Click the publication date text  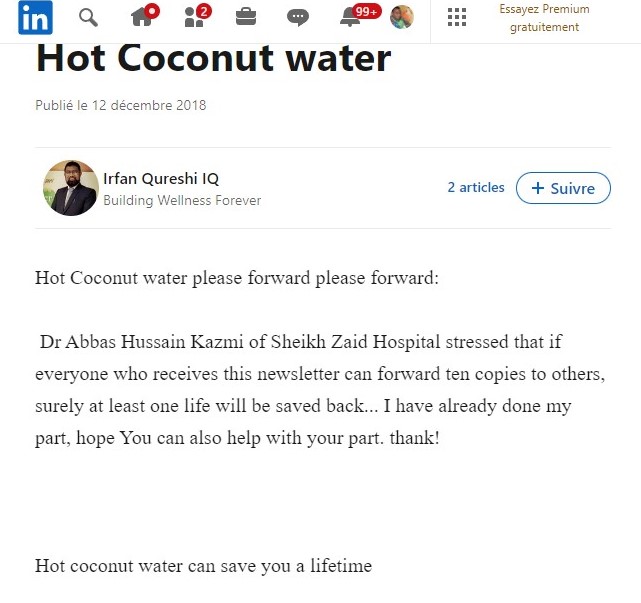click(121, 105)
